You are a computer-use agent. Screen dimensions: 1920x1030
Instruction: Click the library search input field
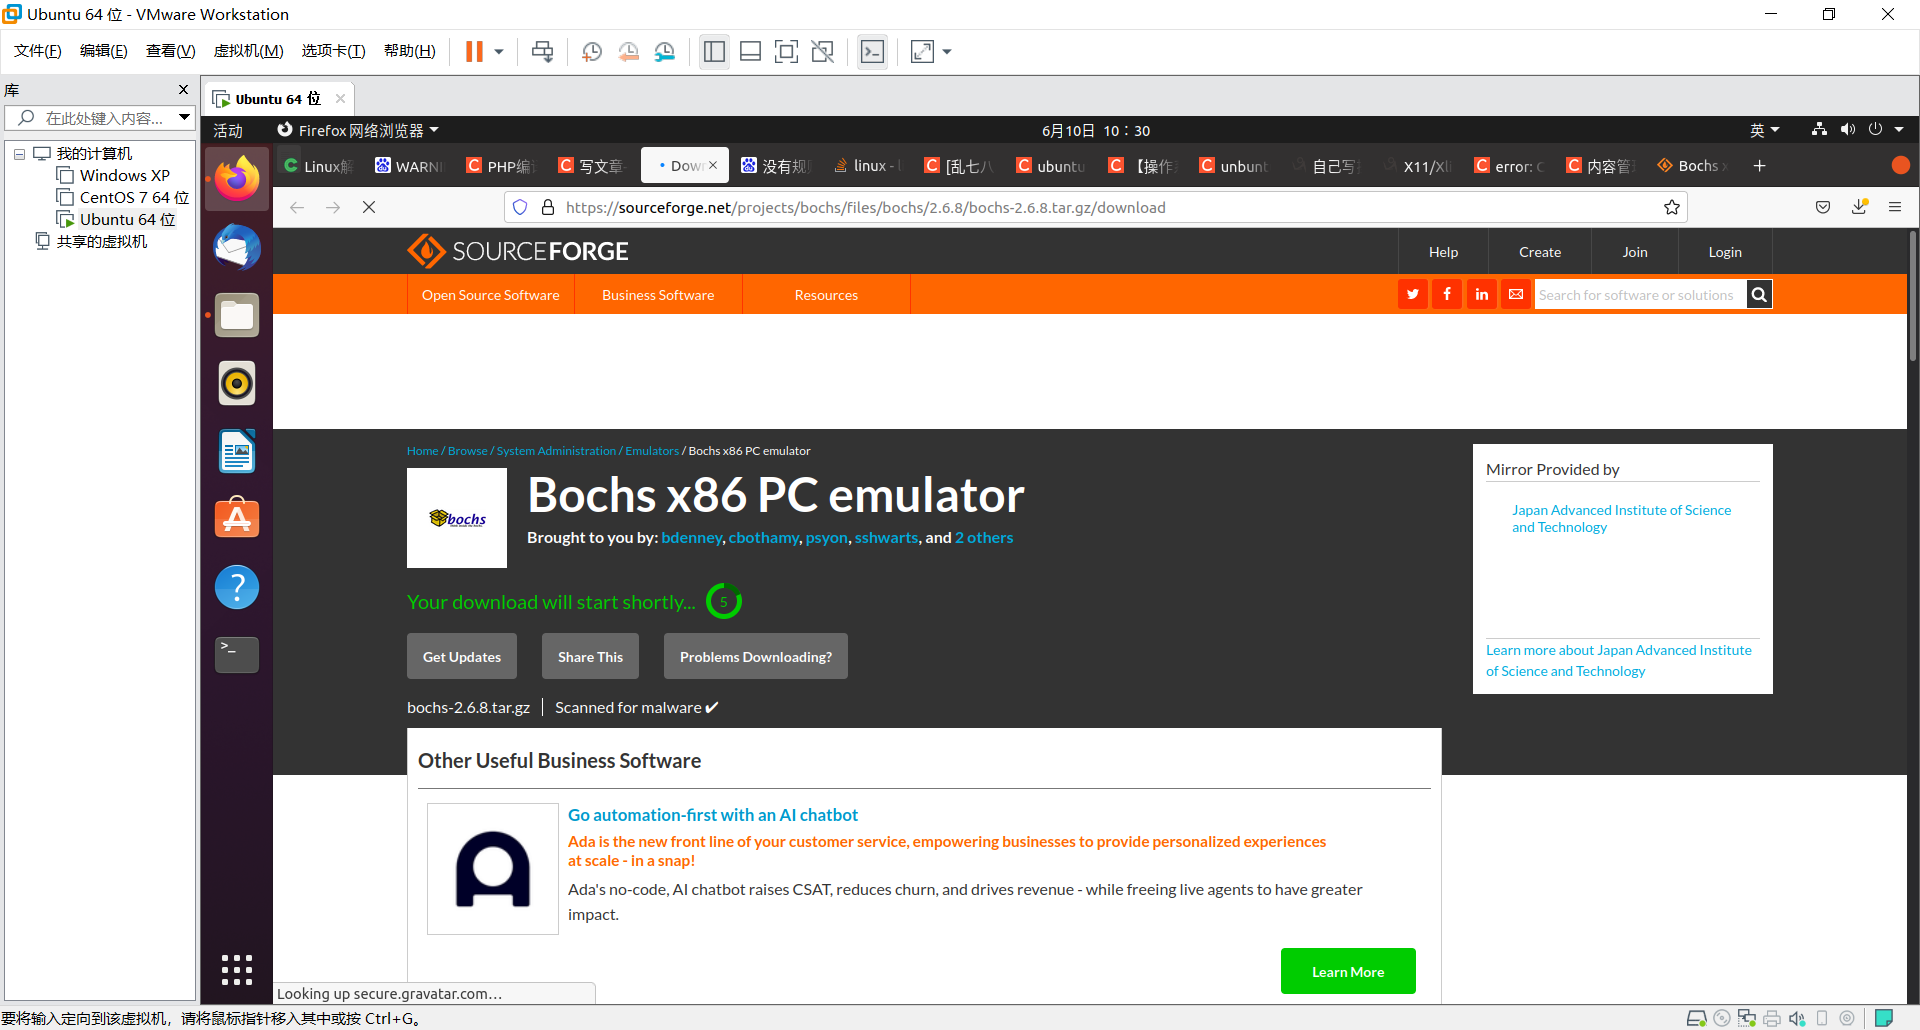100,118
